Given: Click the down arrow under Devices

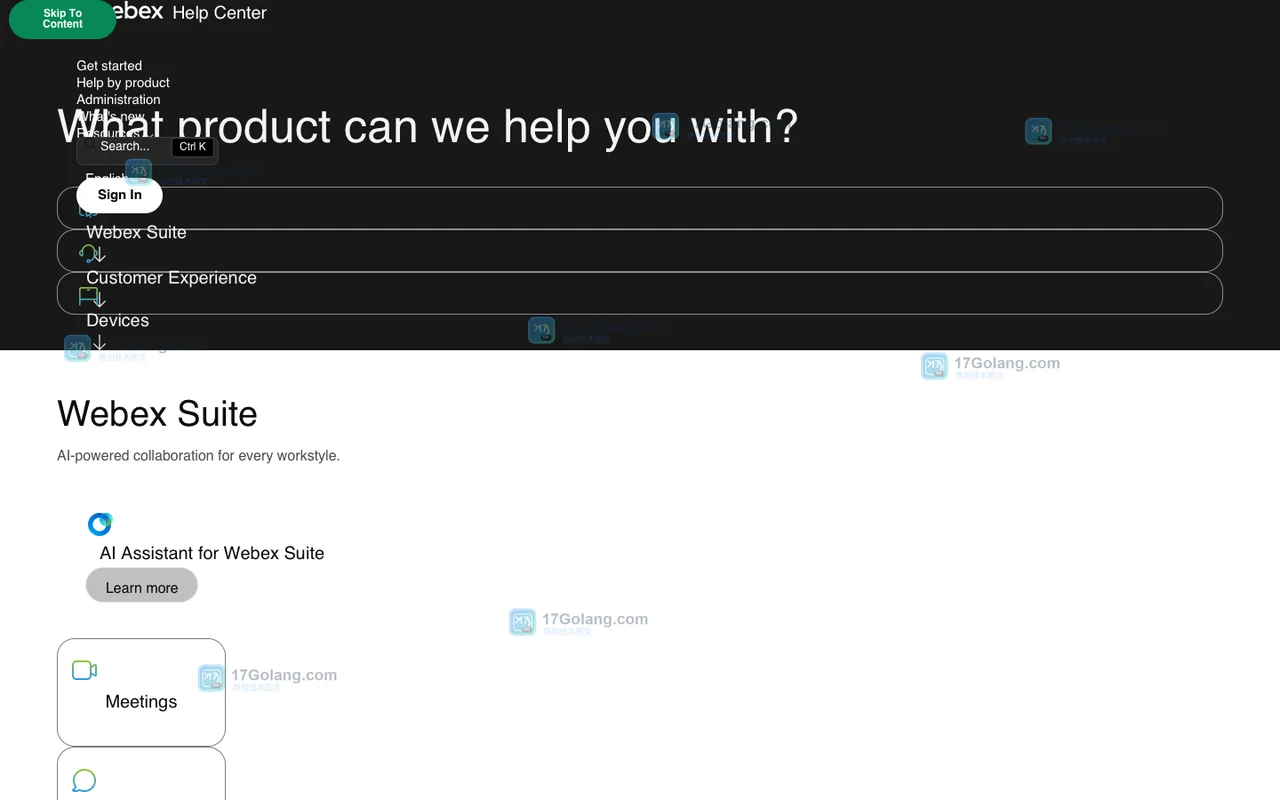Looking at the screenshot, I should pyautogui.click(x=99, y=343).
